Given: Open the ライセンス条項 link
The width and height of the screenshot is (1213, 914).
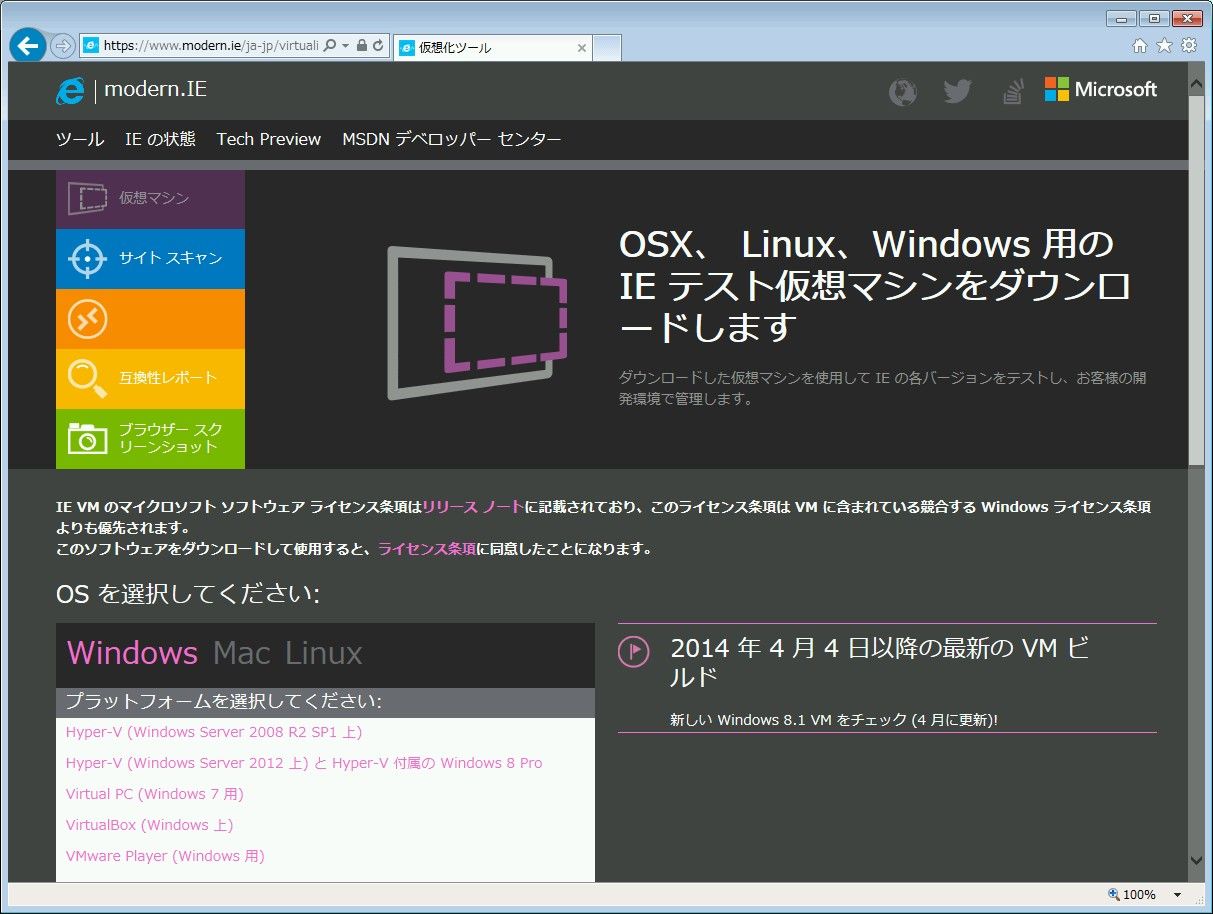Looking at the screenshot, I should [427, 549].
